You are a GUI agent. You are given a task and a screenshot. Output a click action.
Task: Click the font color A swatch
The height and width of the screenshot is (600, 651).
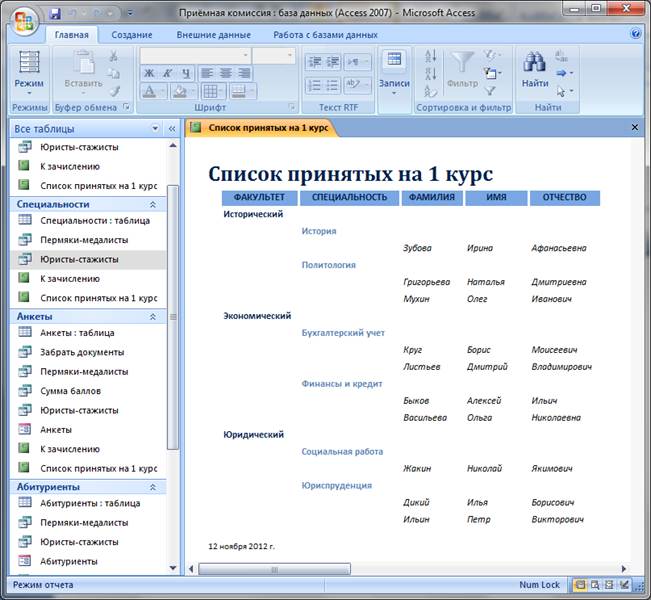(149, 91)
